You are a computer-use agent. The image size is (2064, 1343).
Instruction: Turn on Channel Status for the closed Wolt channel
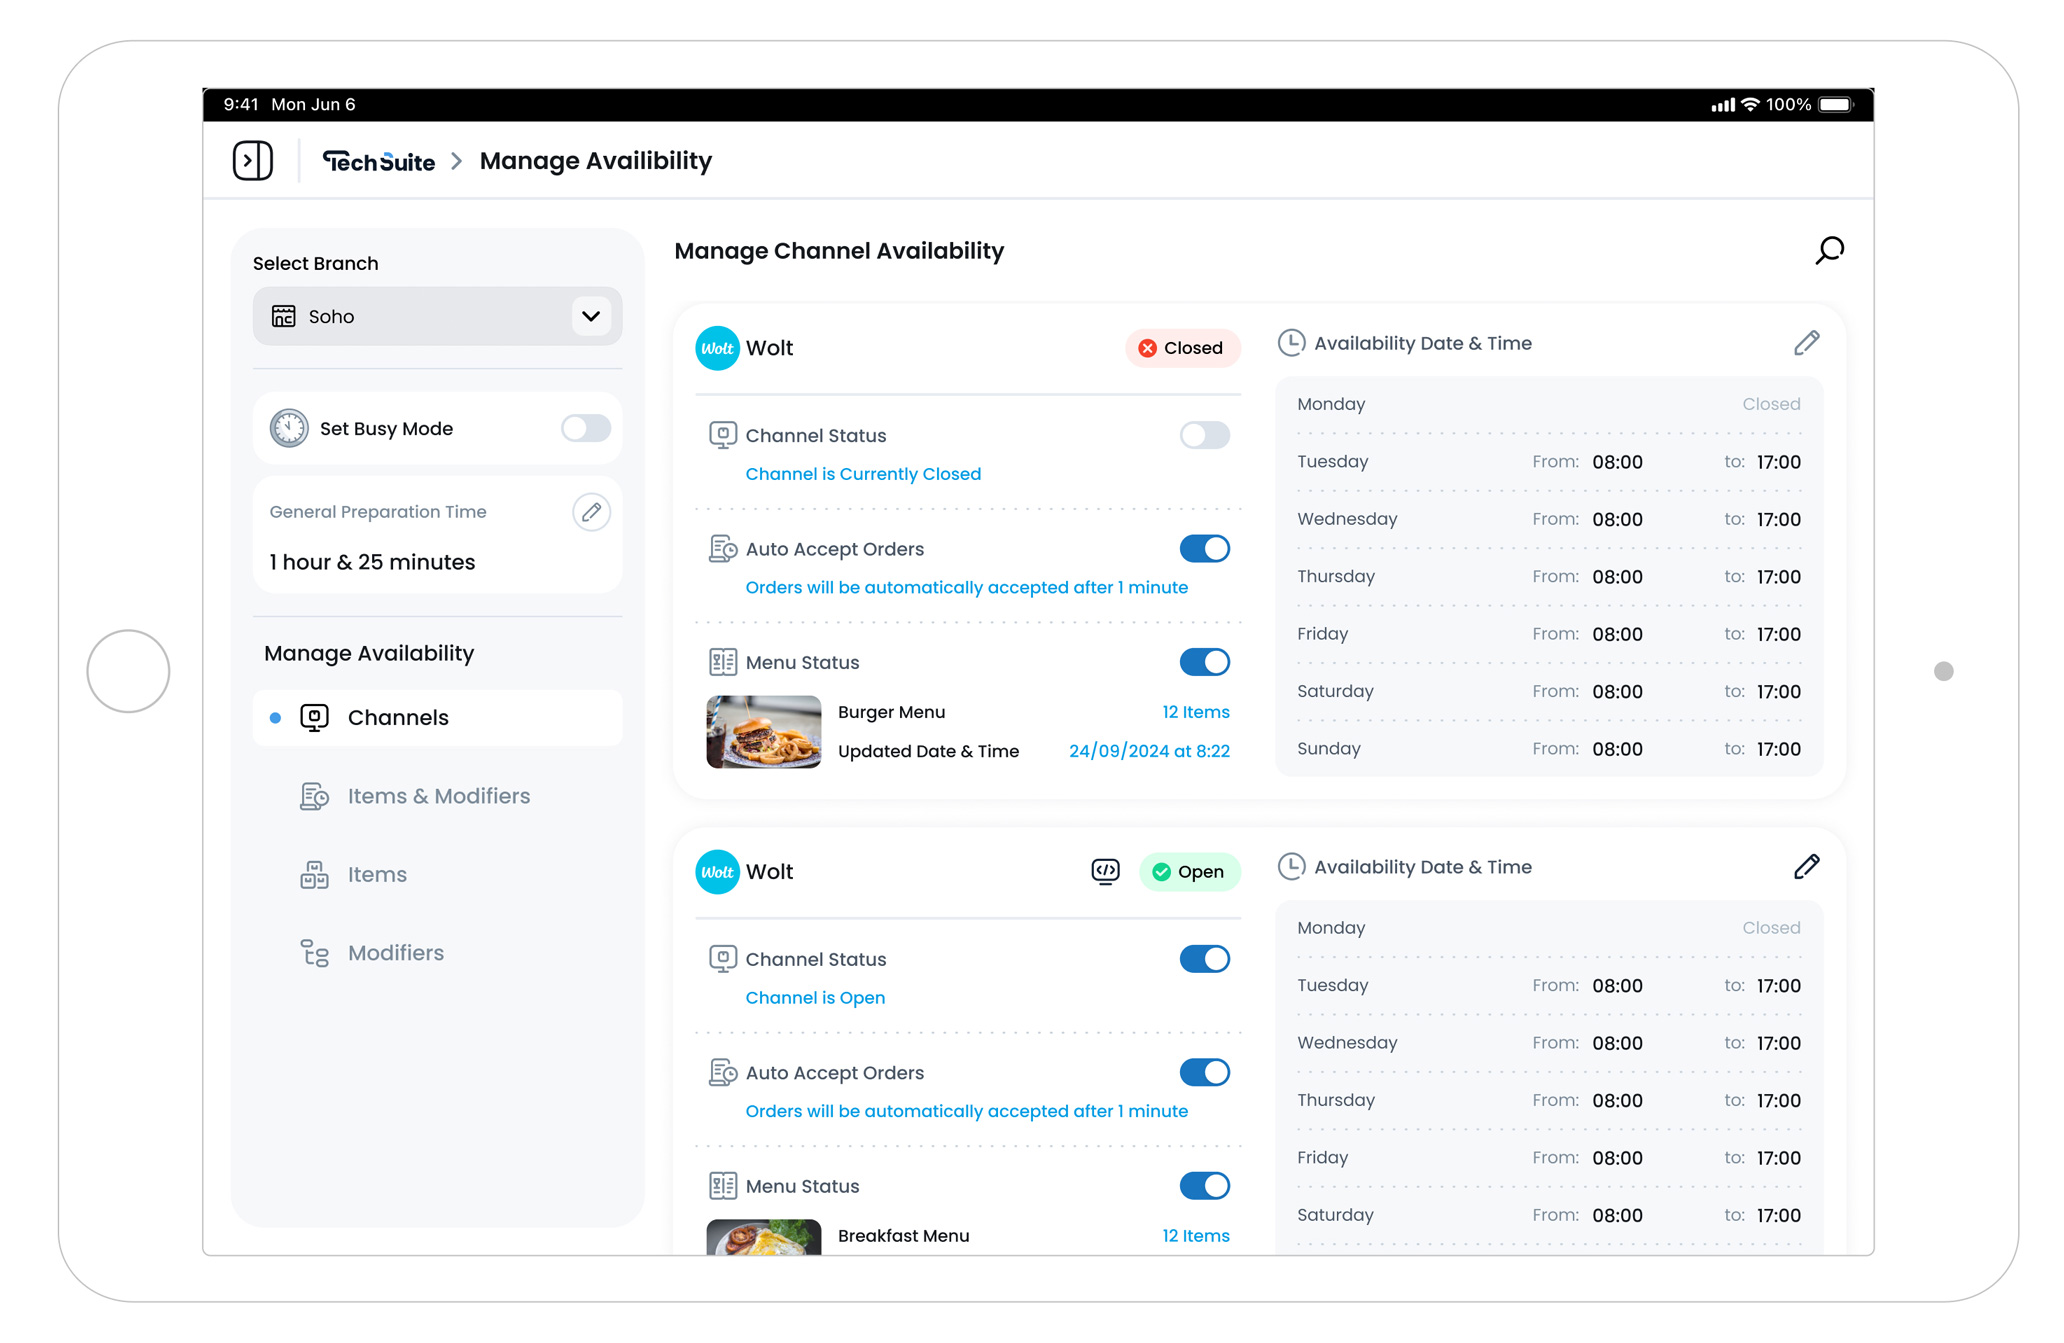1204,435
